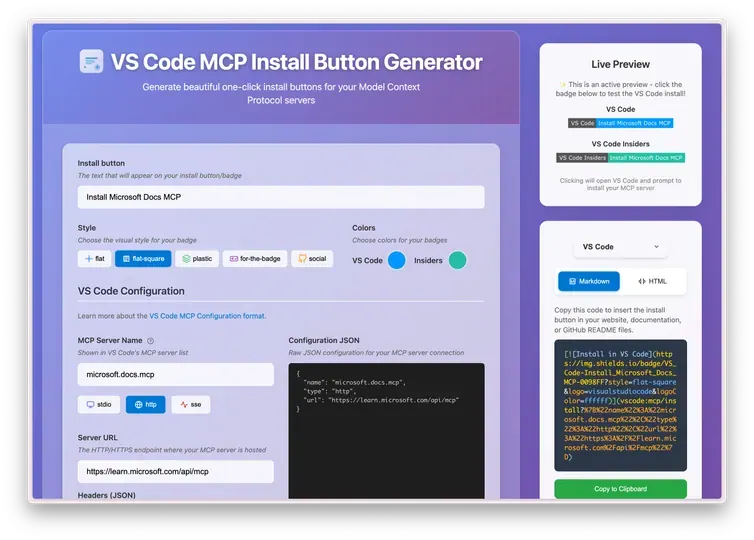This screenshot has height=540, width=754.
Task: Click the Copy to Clipboard button
Action: coord(620,489)
